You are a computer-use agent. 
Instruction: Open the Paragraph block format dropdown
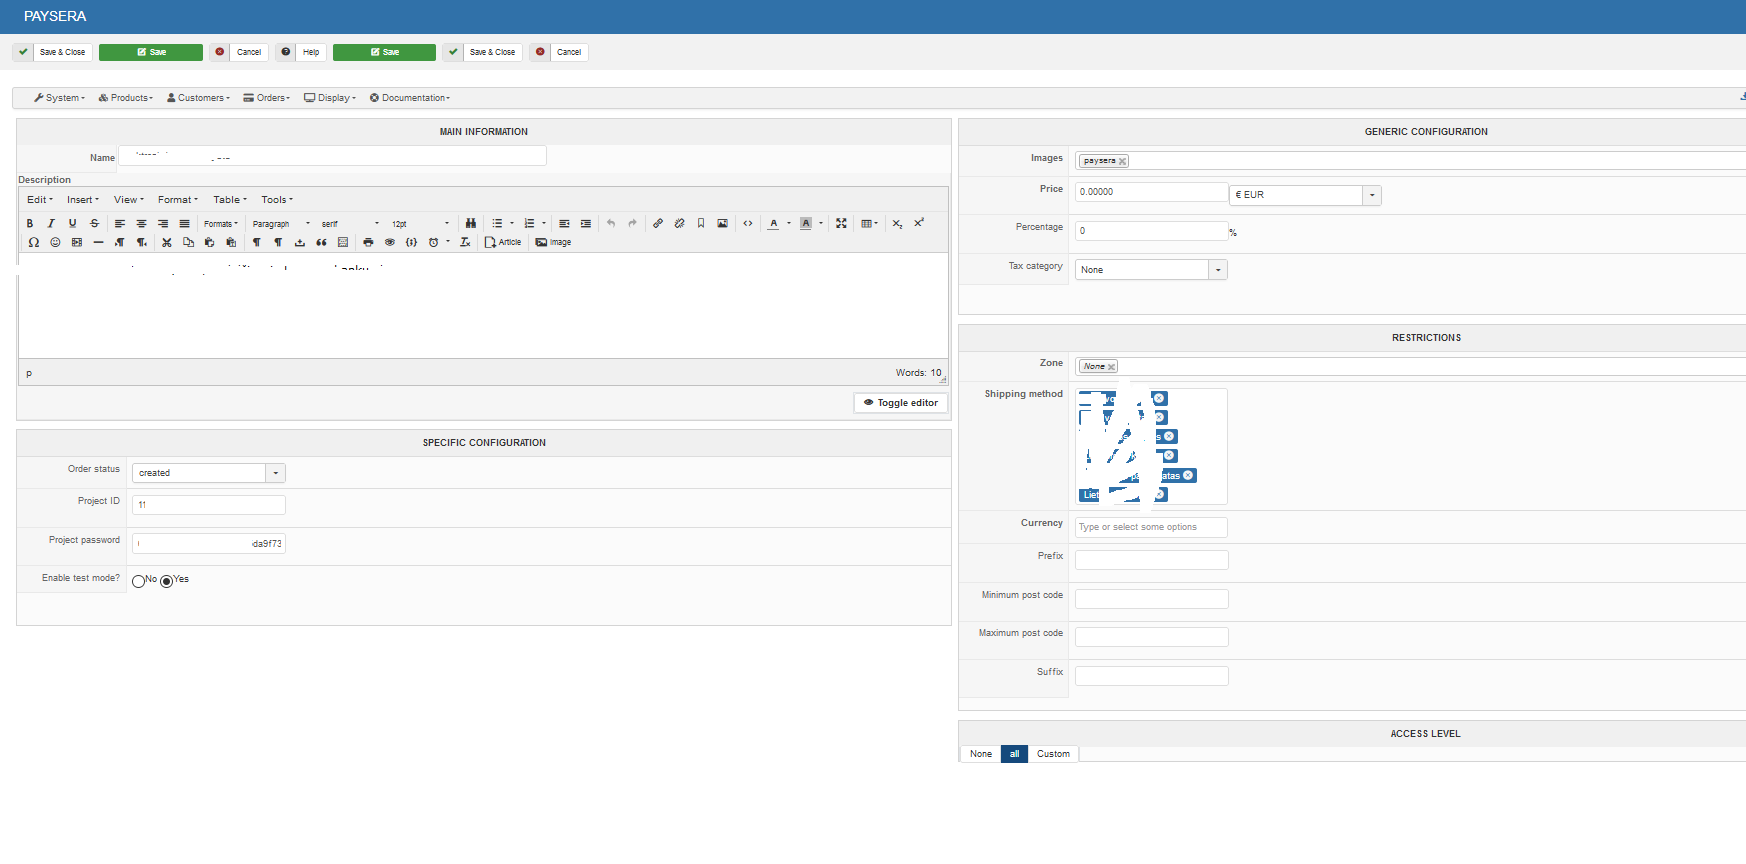(x=282, y=224)
